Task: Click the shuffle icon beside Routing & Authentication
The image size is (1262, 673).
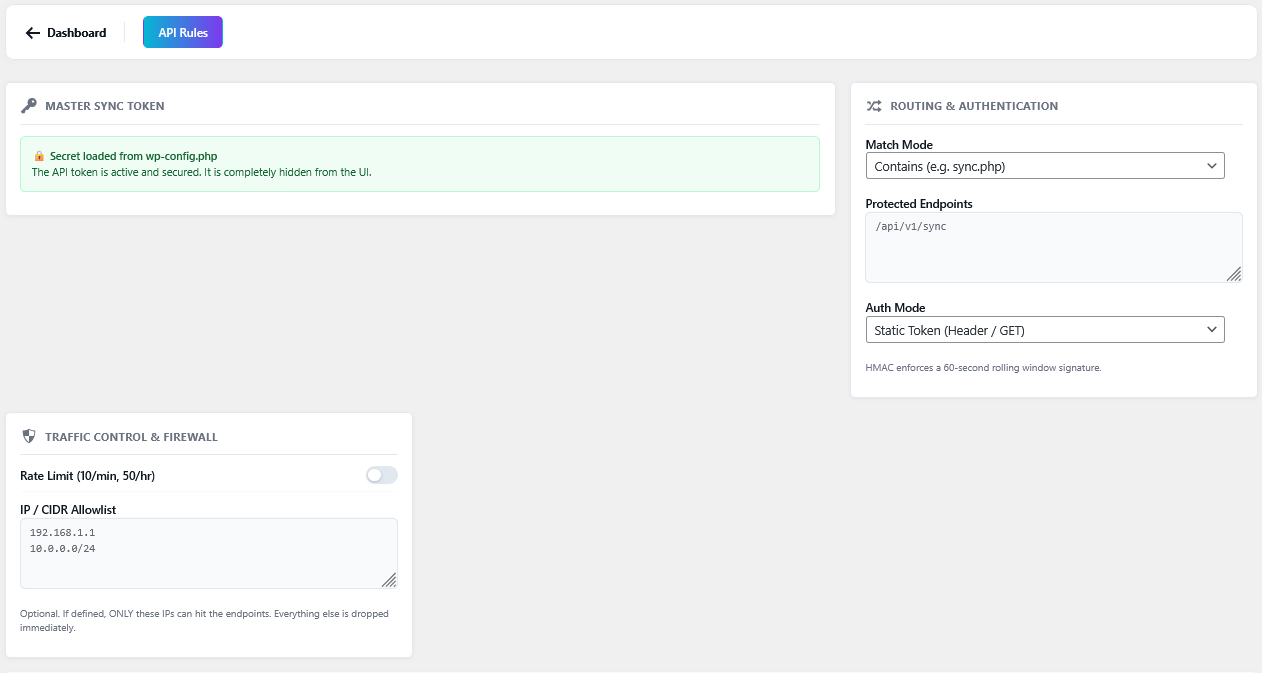Action: [874, 105]
